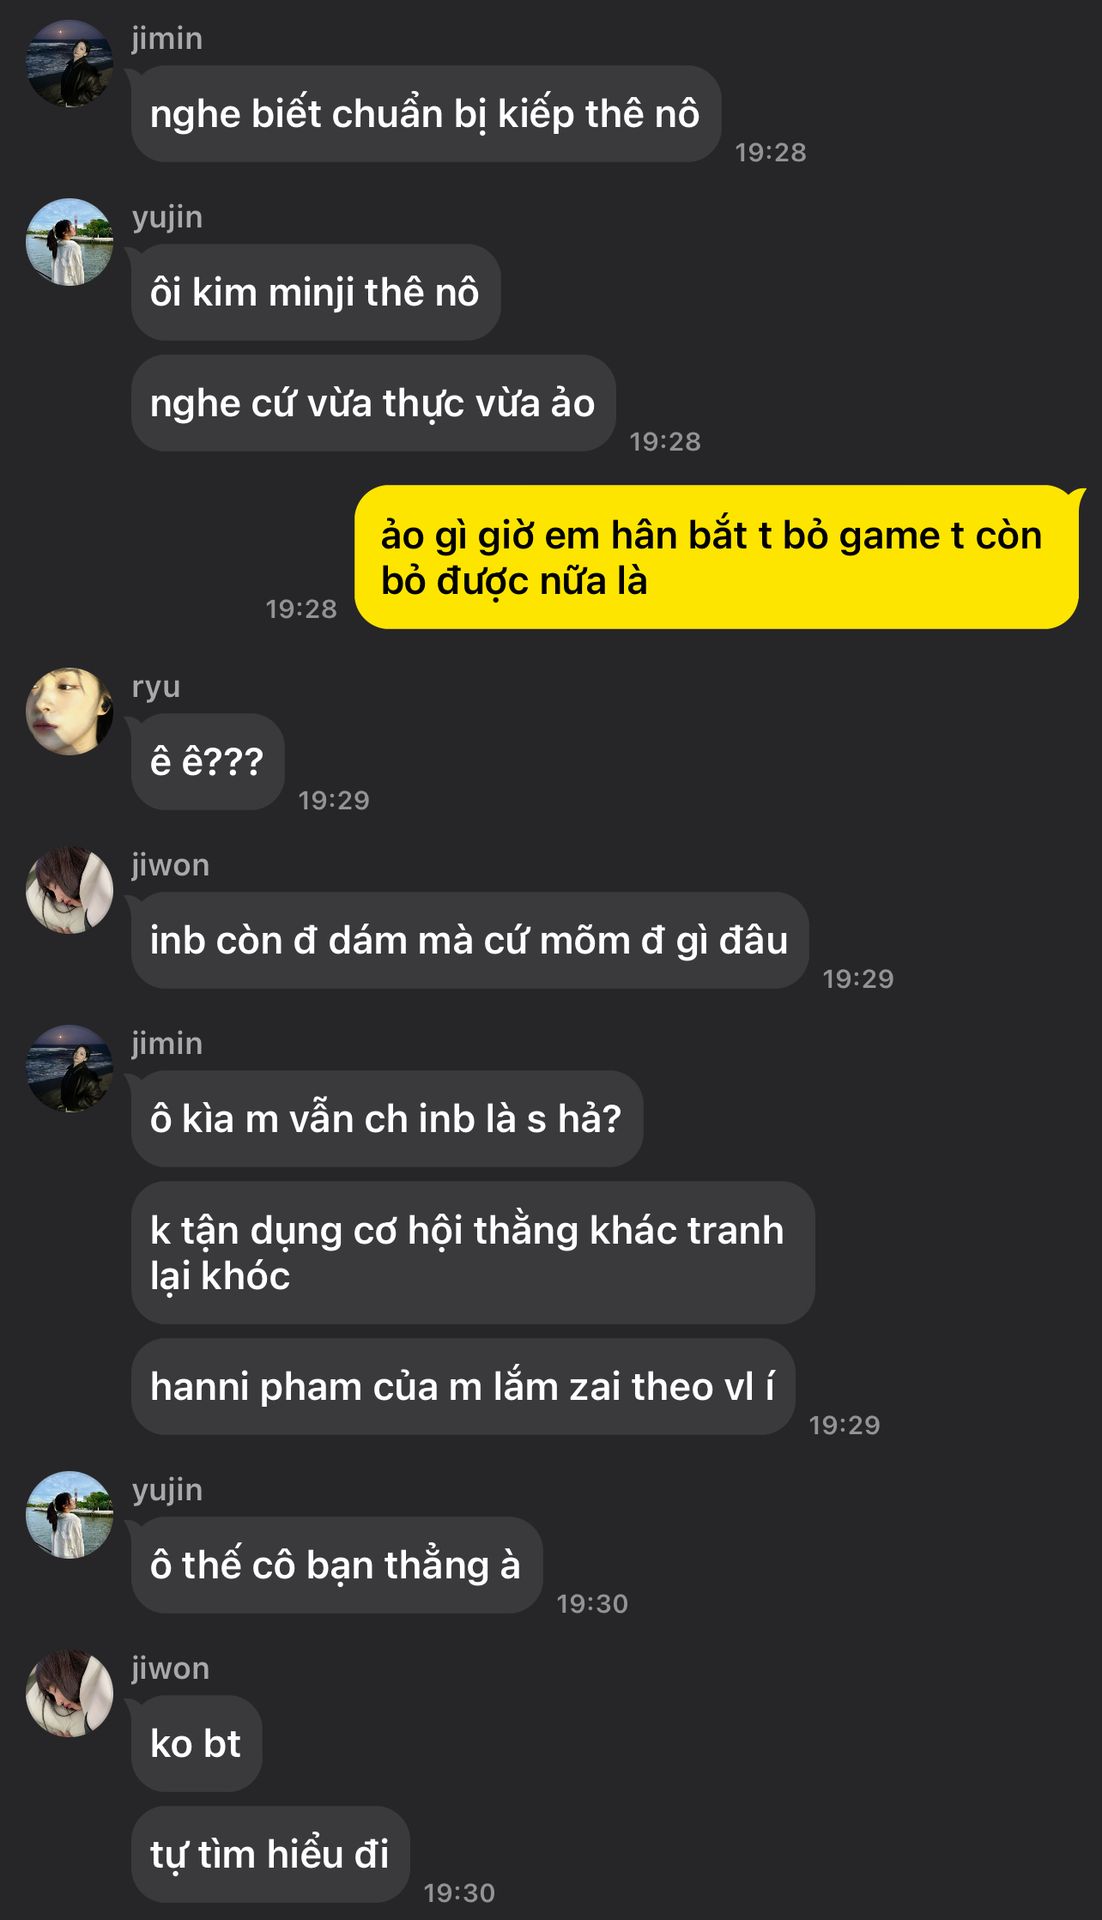Tap message 'nghe cứ vừa thực vừa ảo'
The width and height of the screenshot is (1102, 1920).
point(373,403)
